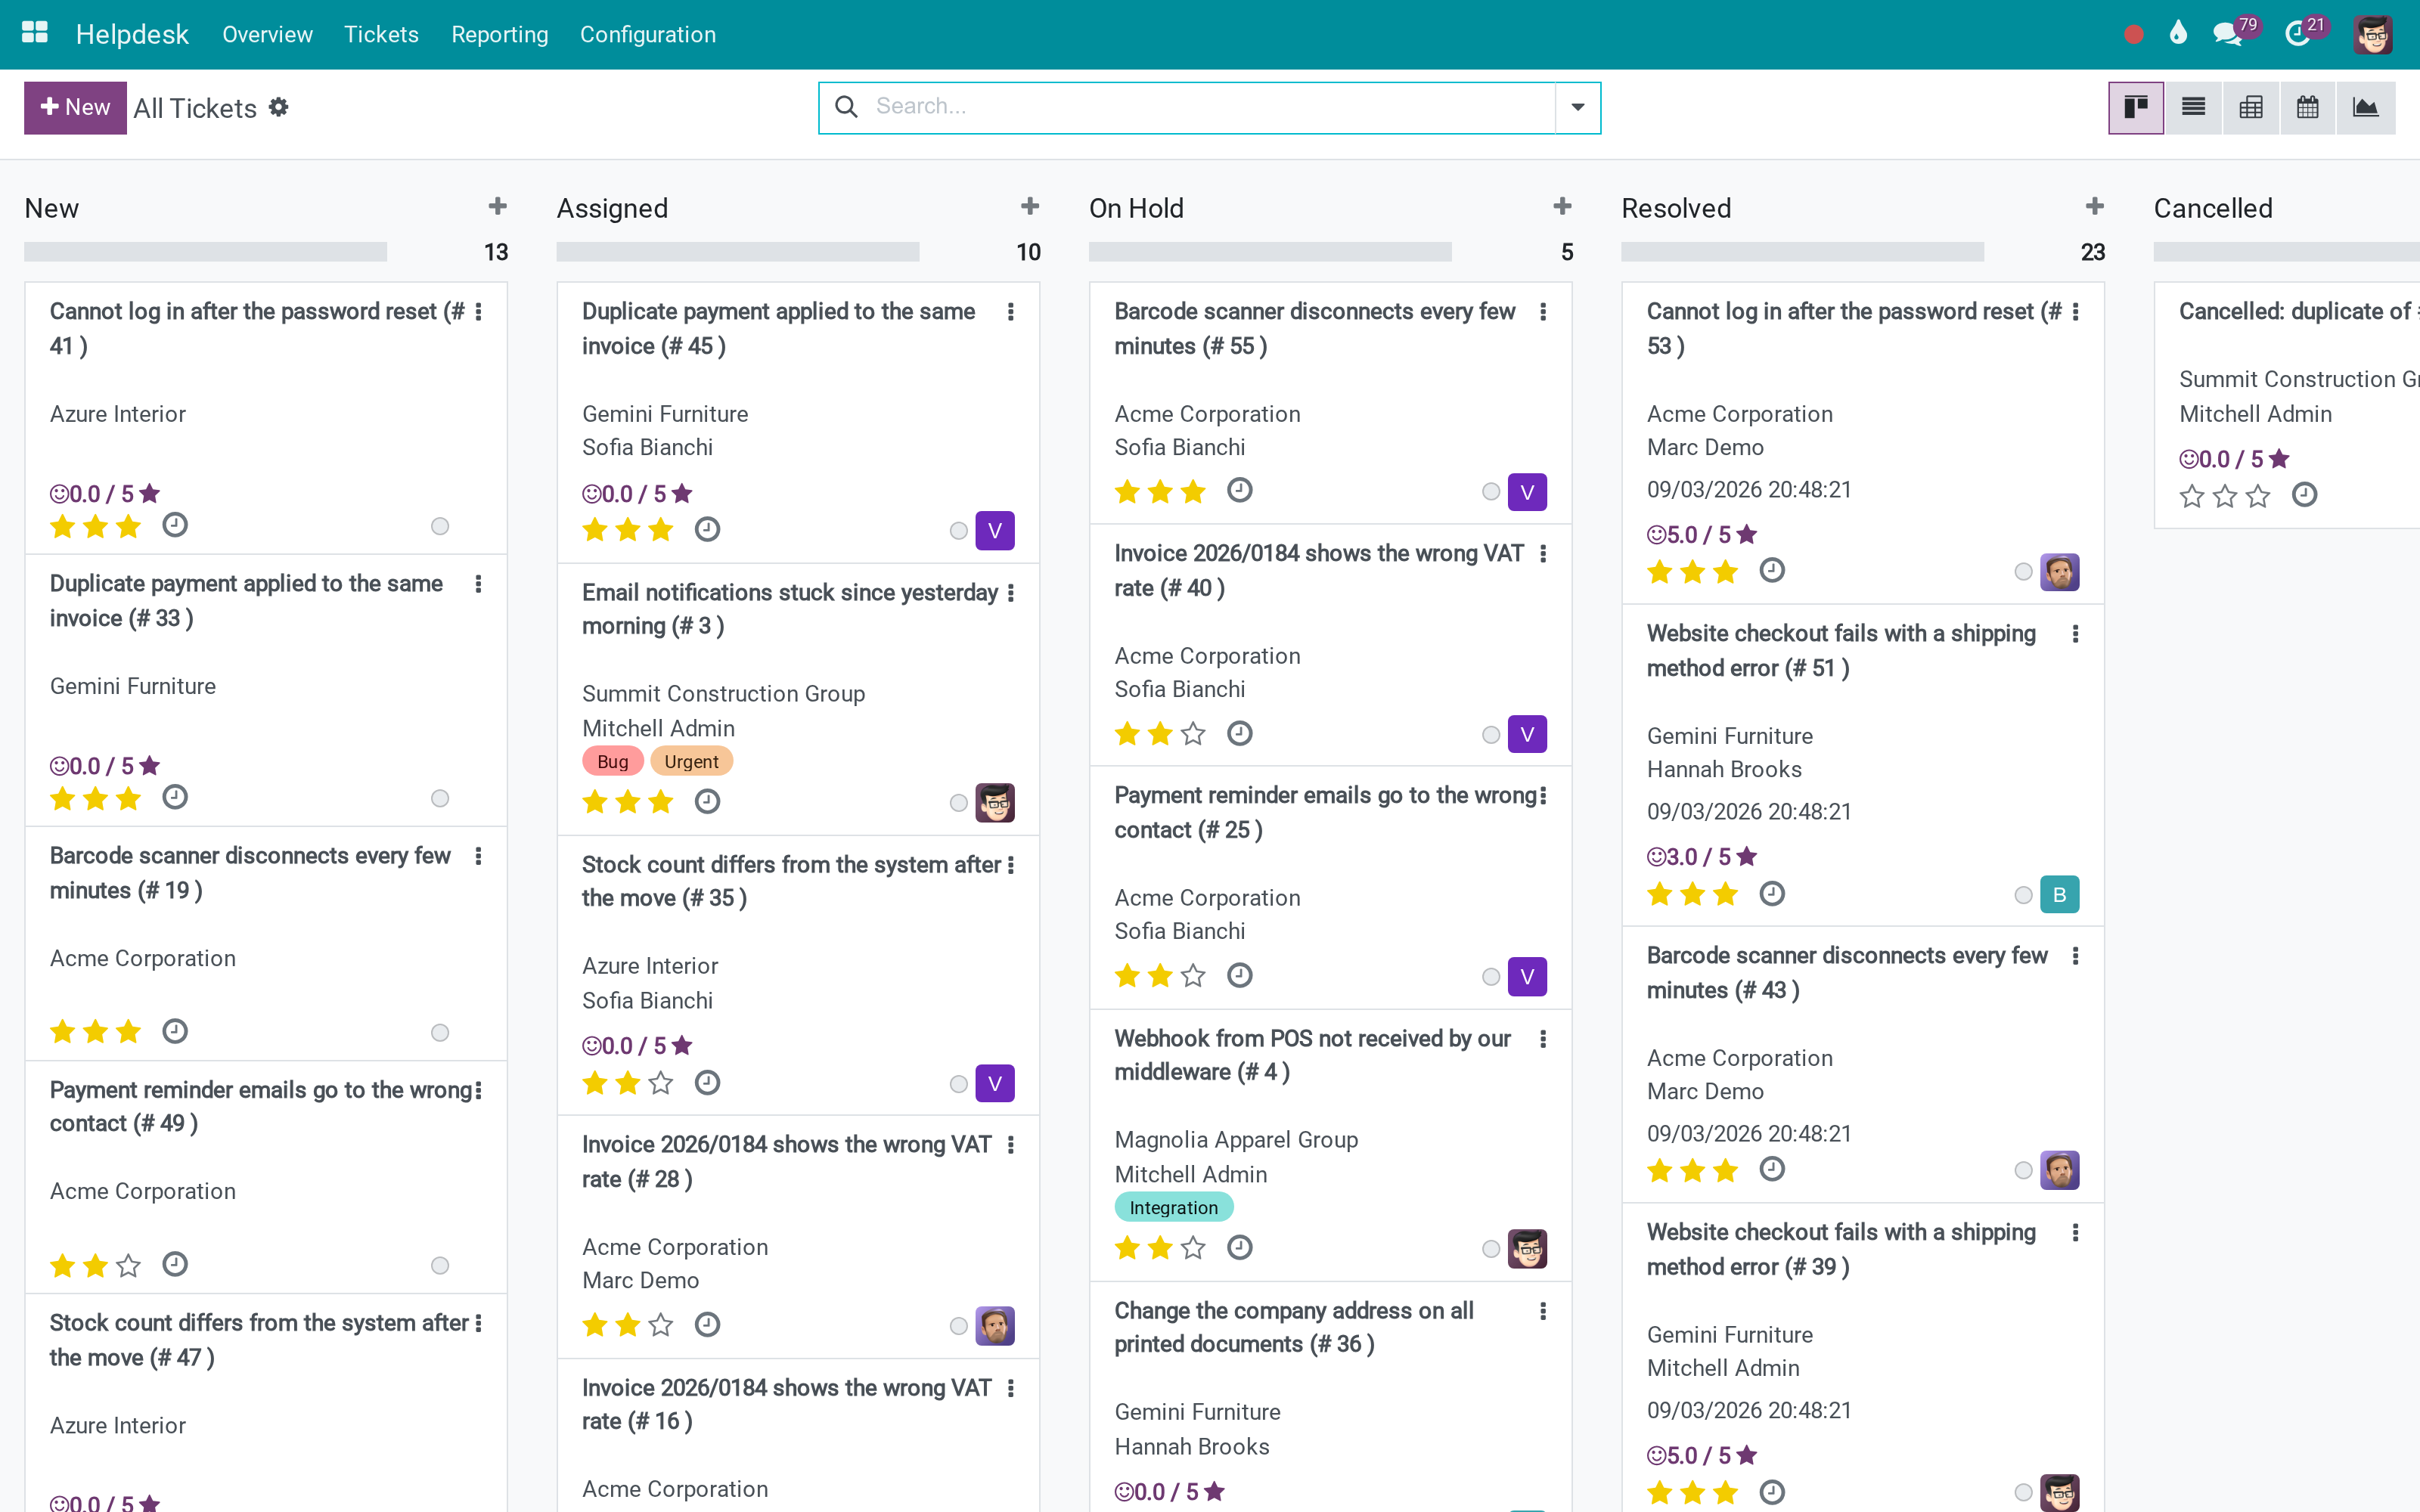Open the droplet debug icon in navbar

click(x=2178, y=33)
